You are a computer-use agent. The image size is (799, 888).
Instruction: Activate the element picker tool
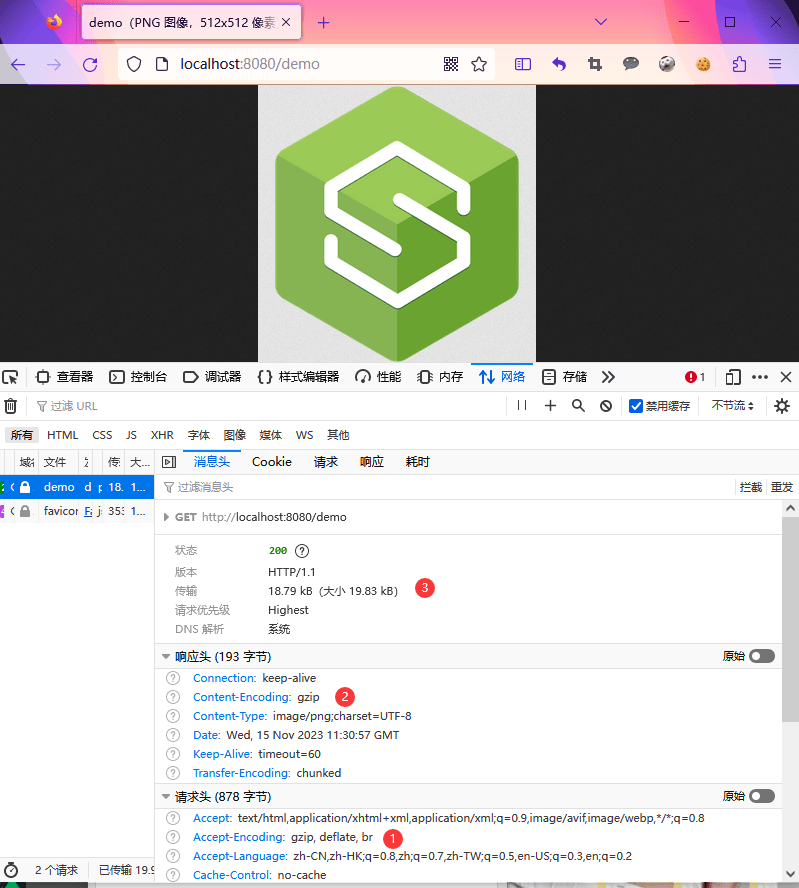(10, 377)
